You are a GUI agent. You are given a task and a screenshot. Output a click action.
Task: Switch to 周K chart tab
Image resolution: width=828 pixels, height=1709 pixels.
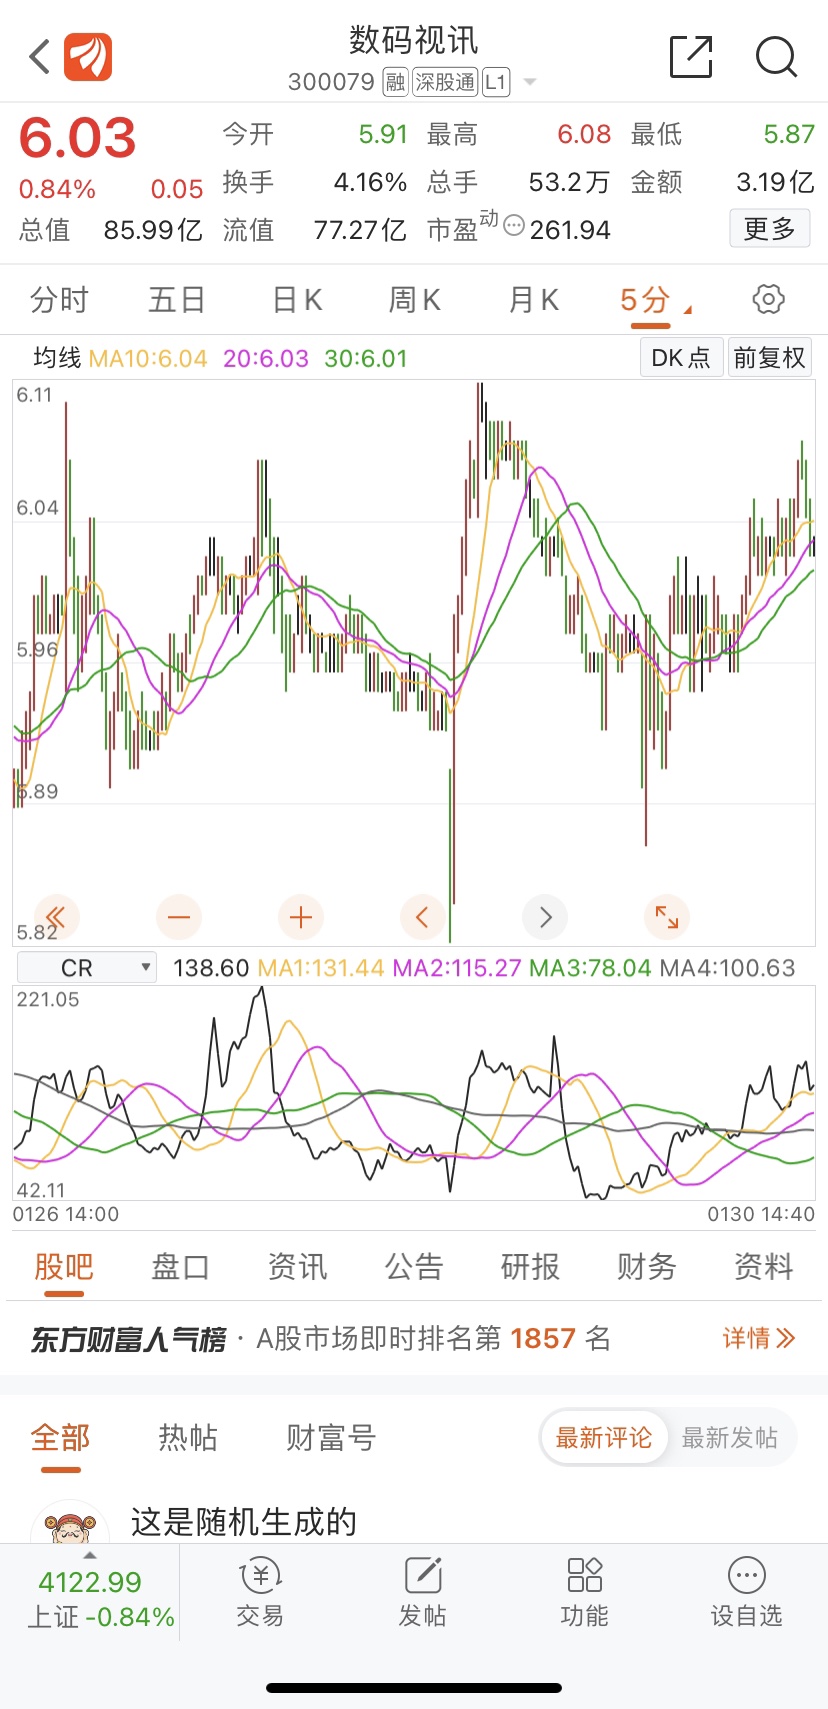click(x=415, y=299)
